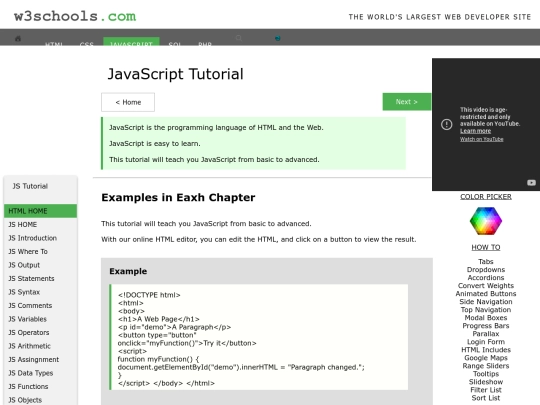Open the 'Sort List' how-to link
540x405 pixels.
pyautogui.click(x=486, y=398)
